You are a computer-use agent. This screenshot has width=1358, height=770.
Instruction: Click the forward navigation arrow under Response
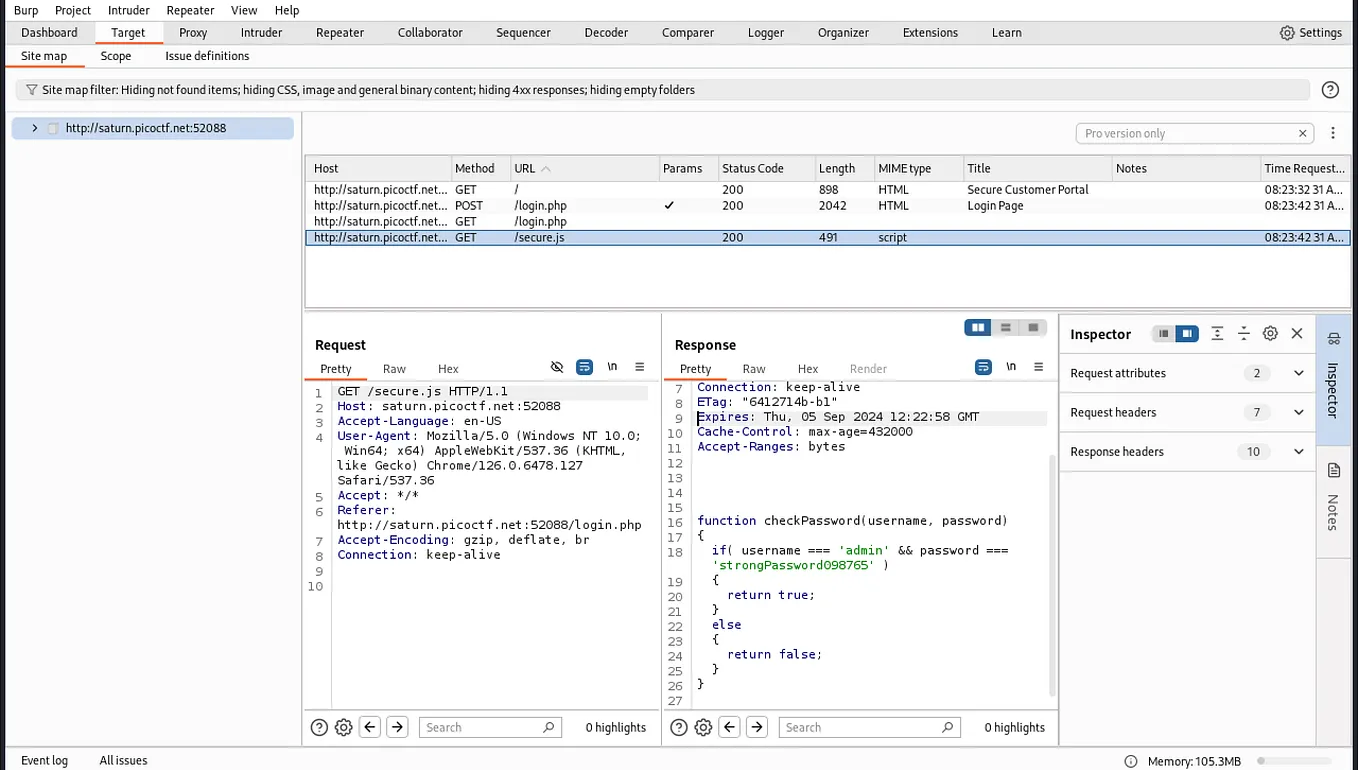757,727
